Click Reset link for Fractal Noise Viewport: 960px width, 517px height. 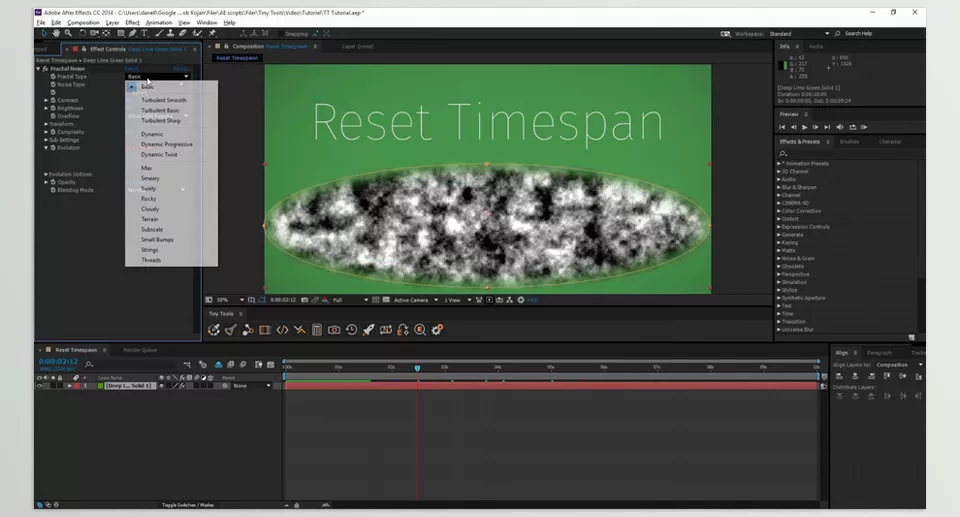point(132,69)
